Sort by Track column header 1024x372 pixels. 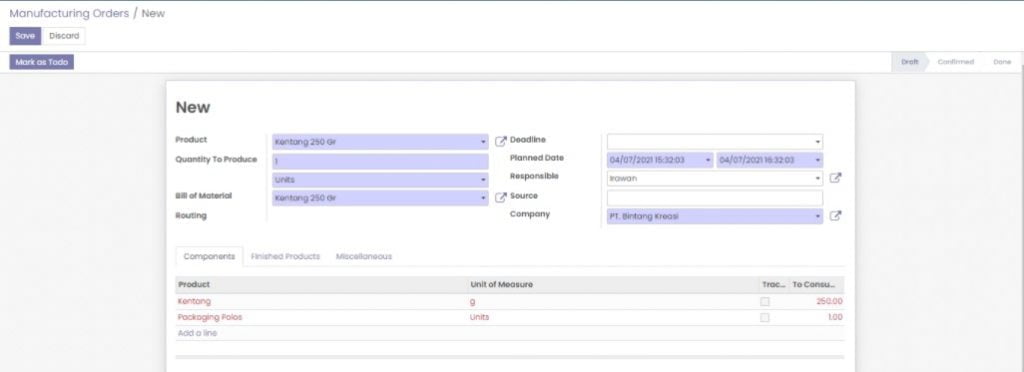773,285
